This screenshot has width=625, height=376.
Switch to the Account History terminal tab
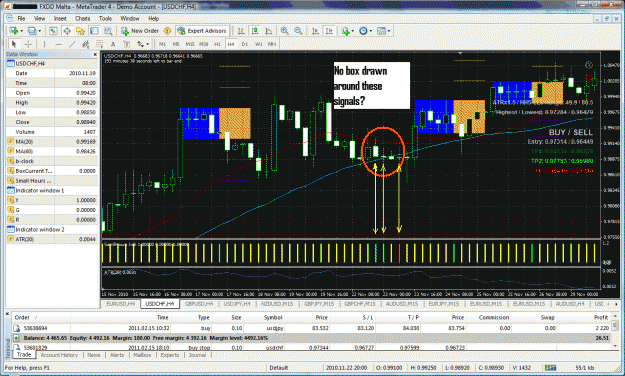tap(59, 355)
